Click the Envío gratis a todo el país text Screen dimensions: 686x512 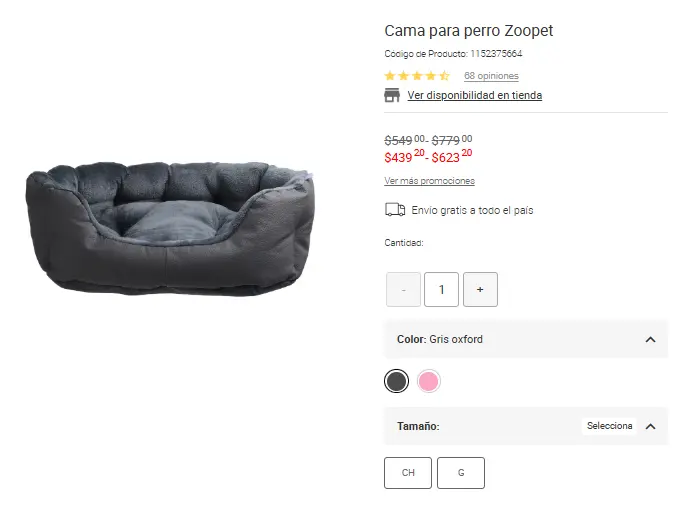click(472, 211)
